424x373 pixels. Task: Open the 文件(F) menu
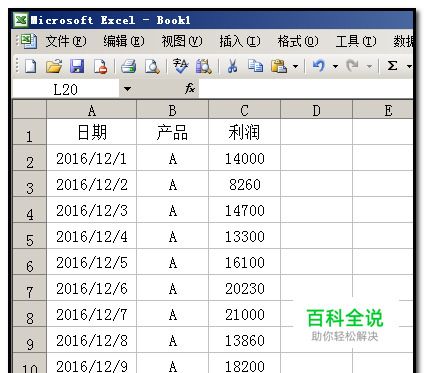pos(66,41)
